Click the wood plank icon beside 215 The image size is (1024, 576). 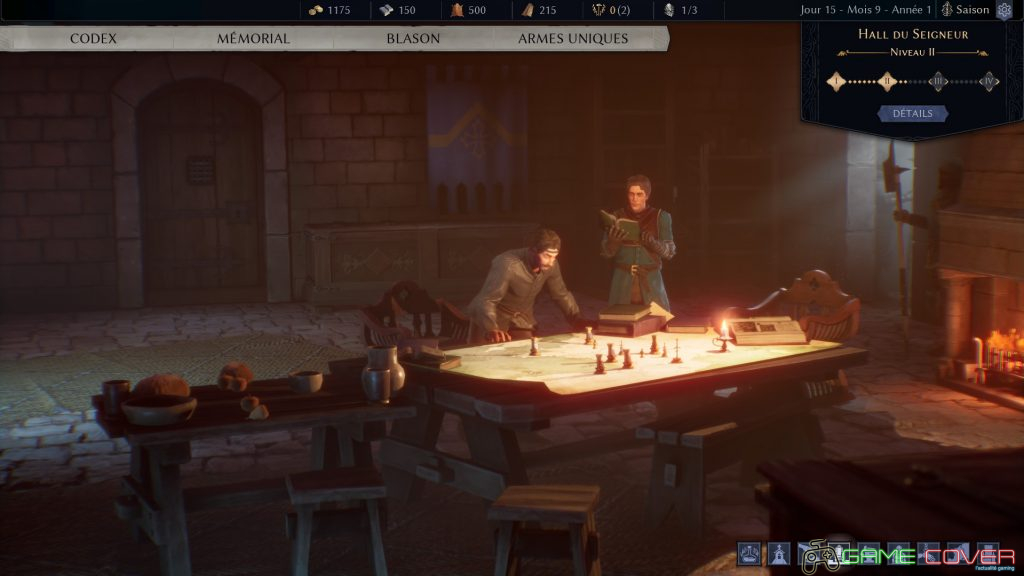coord(528,10)
